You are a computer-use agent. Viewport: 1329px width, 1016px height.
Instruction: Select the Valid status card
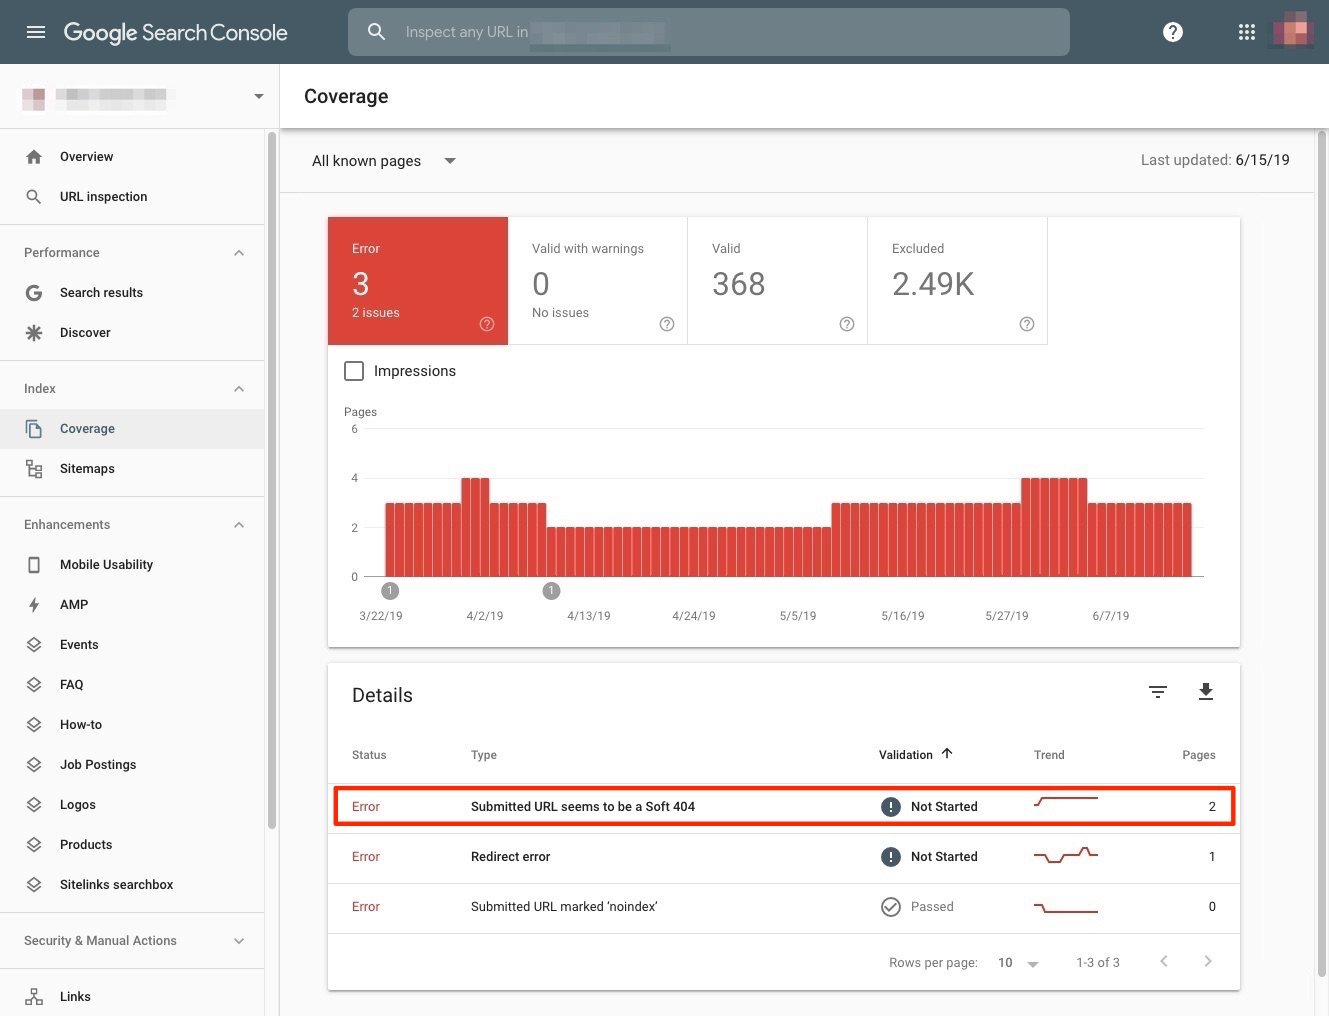(777, 281)
